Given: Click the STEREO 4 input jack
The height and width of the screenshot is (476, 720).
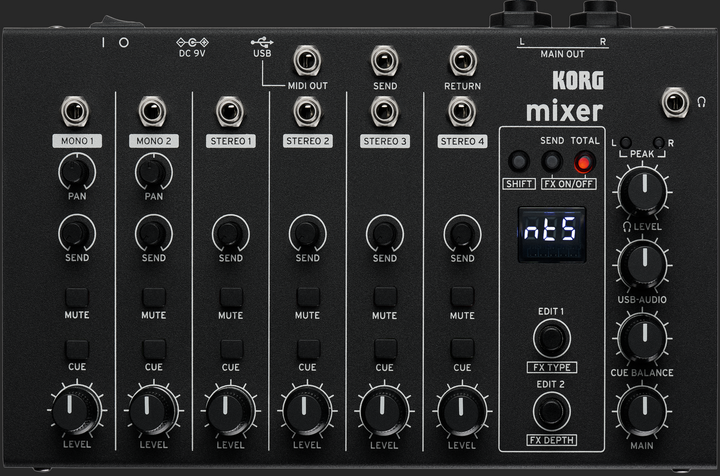Looking at the screenshot, I should click(x=462, y=112).
